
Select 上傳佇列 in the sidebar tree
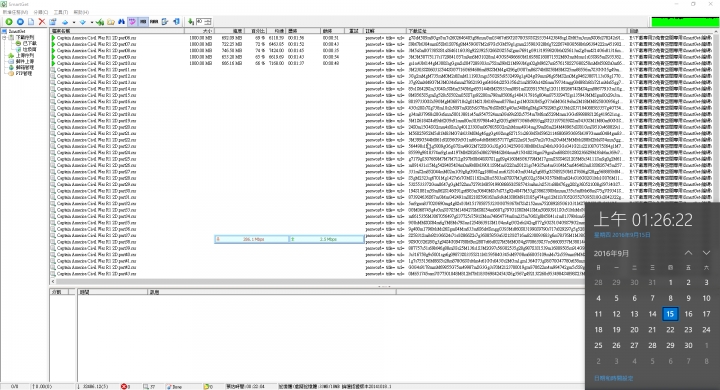tap(25, 55)
